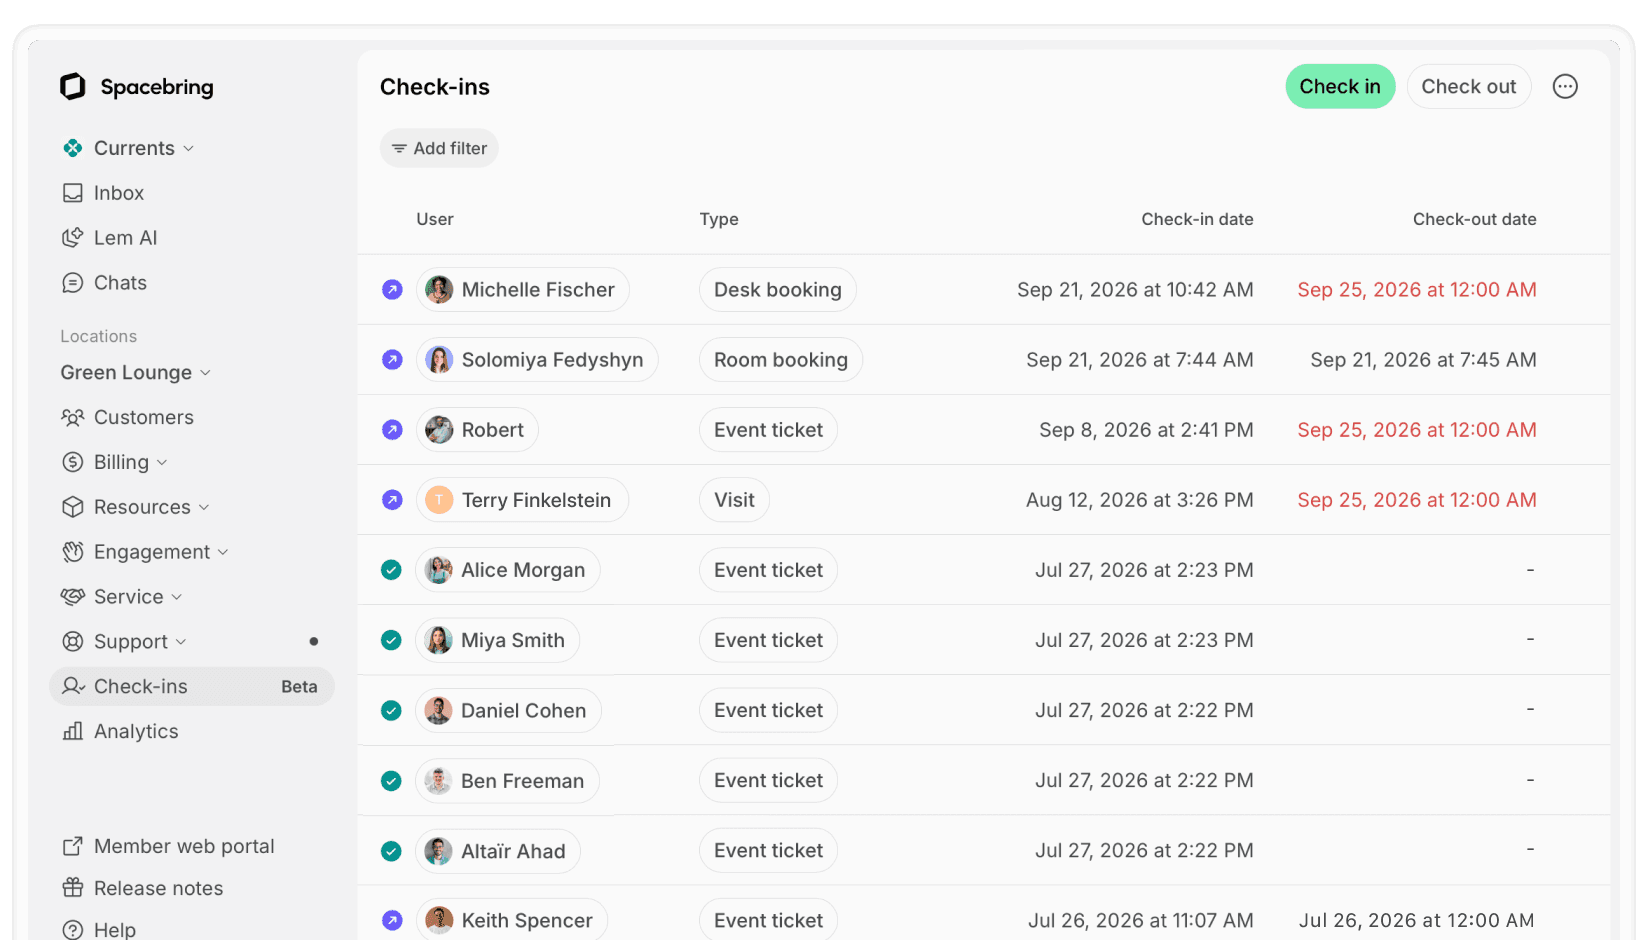Click Robert's avatar thumbnail
The image size is (1648, 940).
(x=439, y=430)
